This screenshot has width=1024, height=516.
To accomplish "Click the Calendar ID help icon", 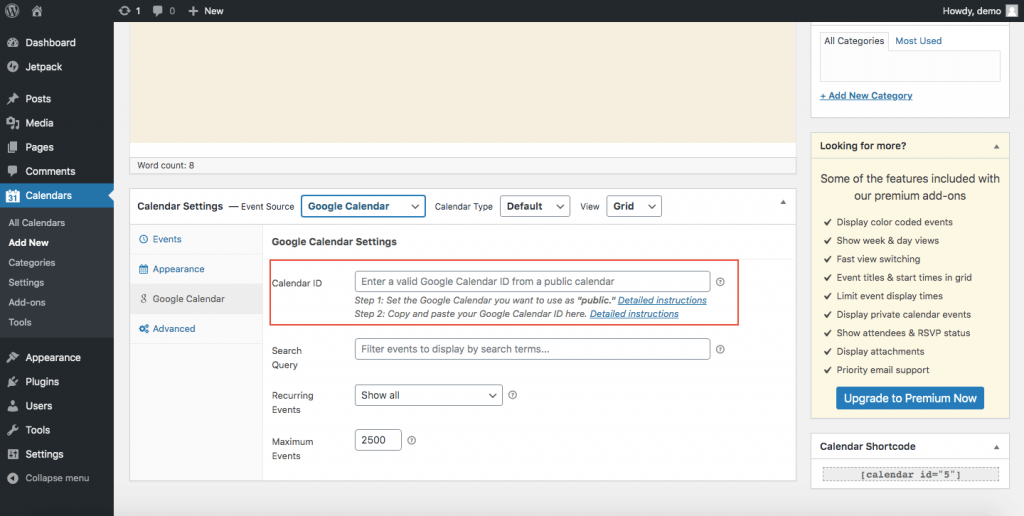I will click(720, 282).
